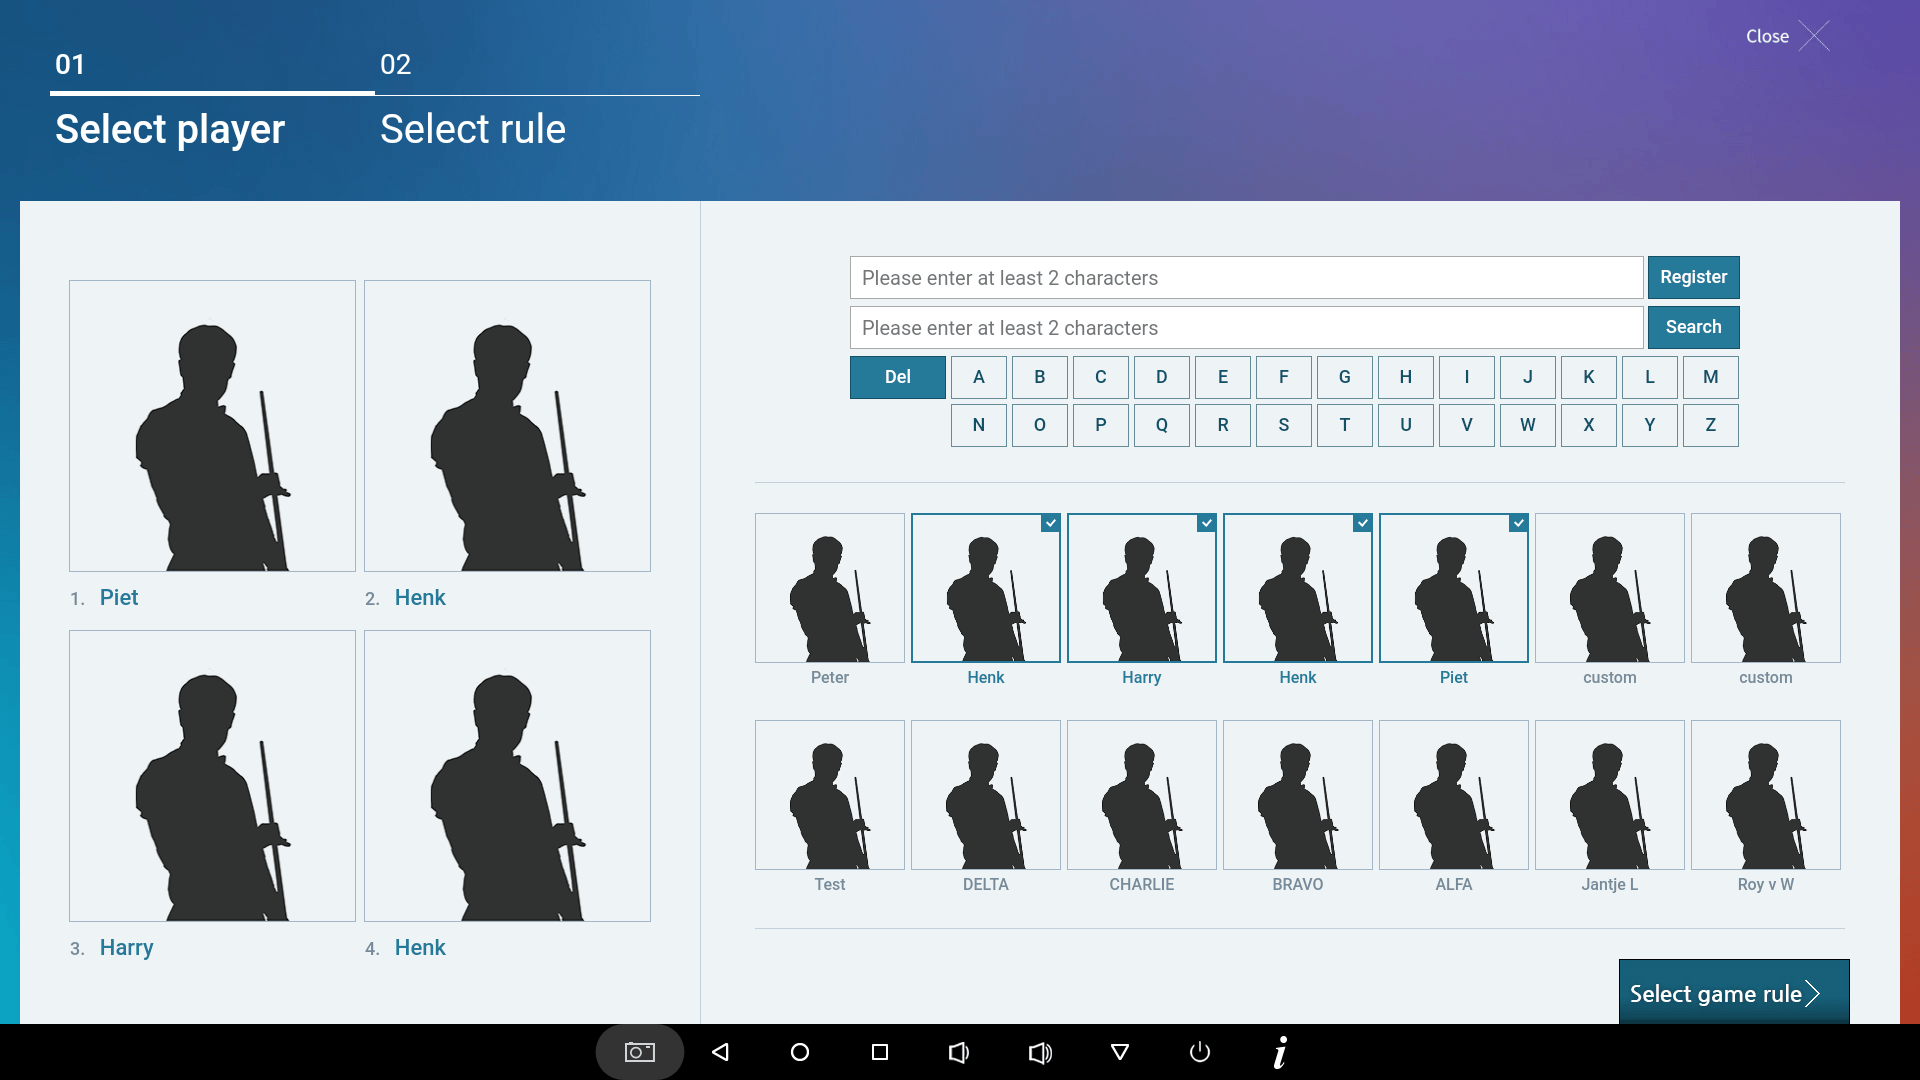Image resolution: width=1920 pixels, height=1080 pixels.
Task: Click the downward triangle hide-bar icon
Action: click(x=1120, y=1052)
